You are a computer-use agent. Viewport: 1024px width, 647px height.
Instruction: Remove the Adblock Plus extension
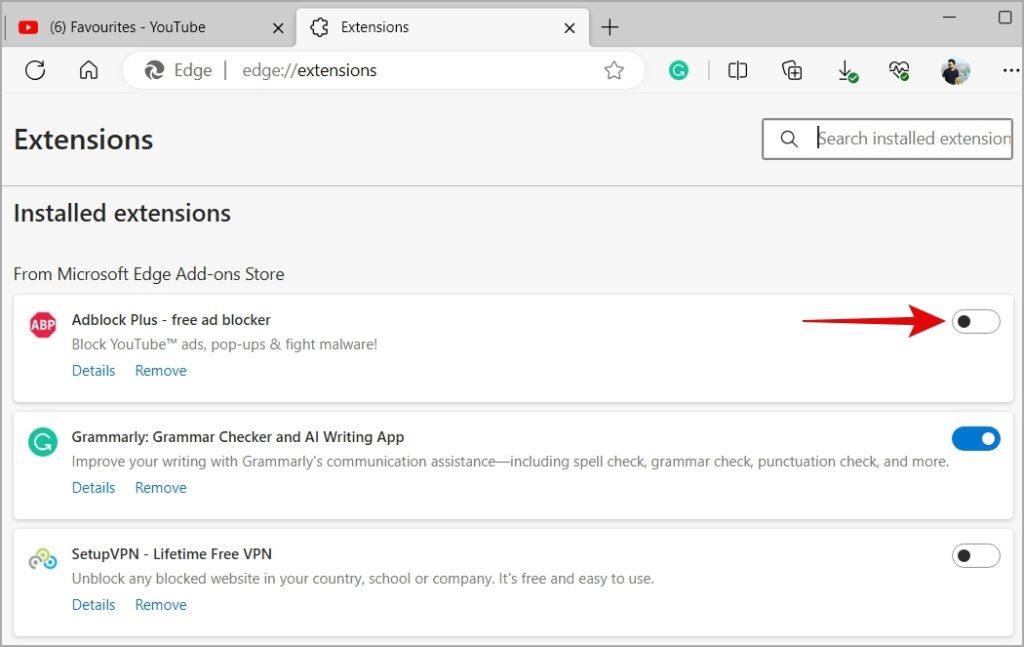[x=161, y=371]
